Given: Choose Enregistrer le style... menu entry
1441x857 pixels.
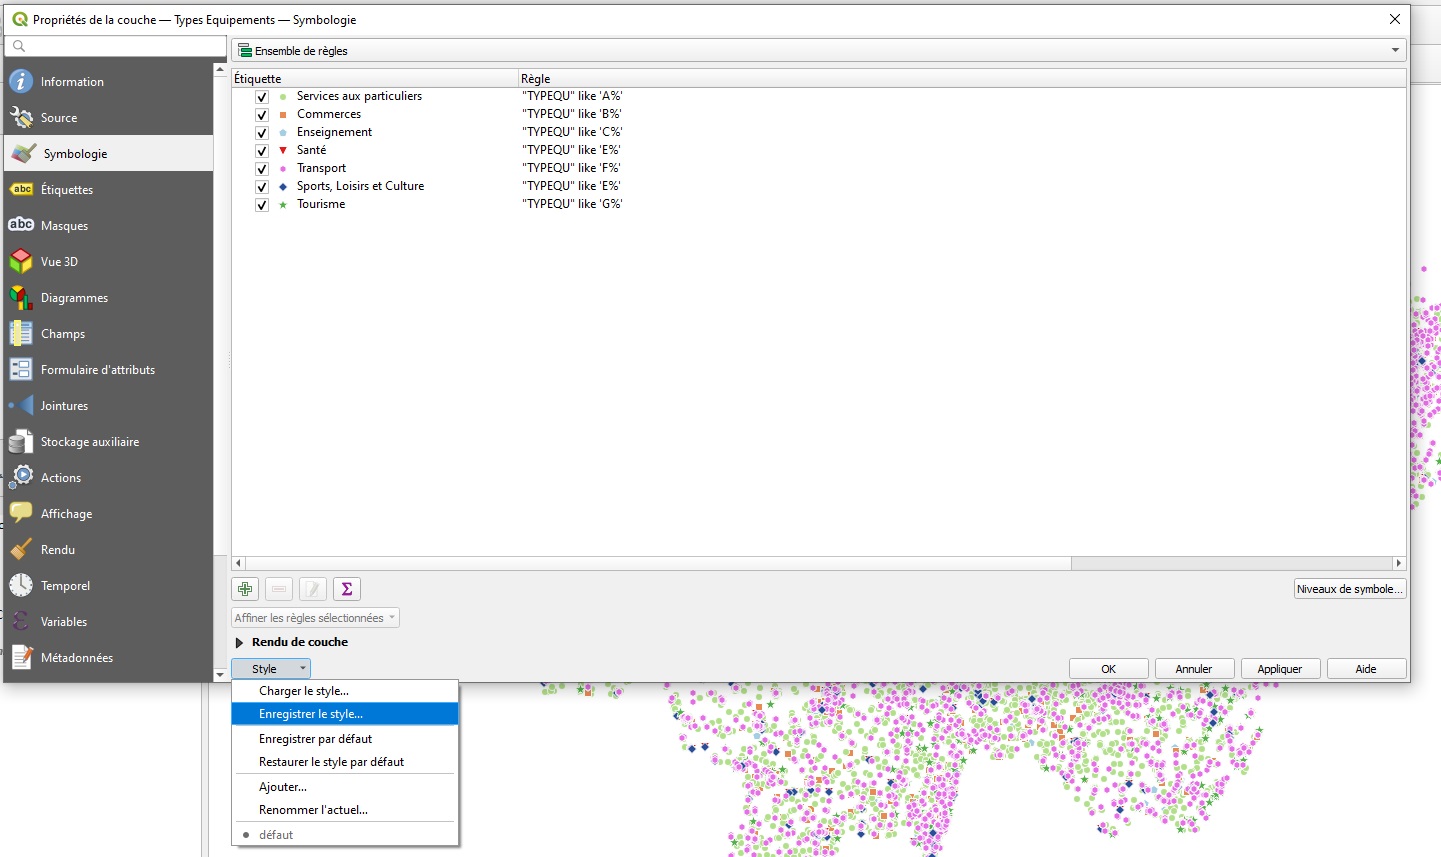Looking at the screenshot, I should click(345, 714).
